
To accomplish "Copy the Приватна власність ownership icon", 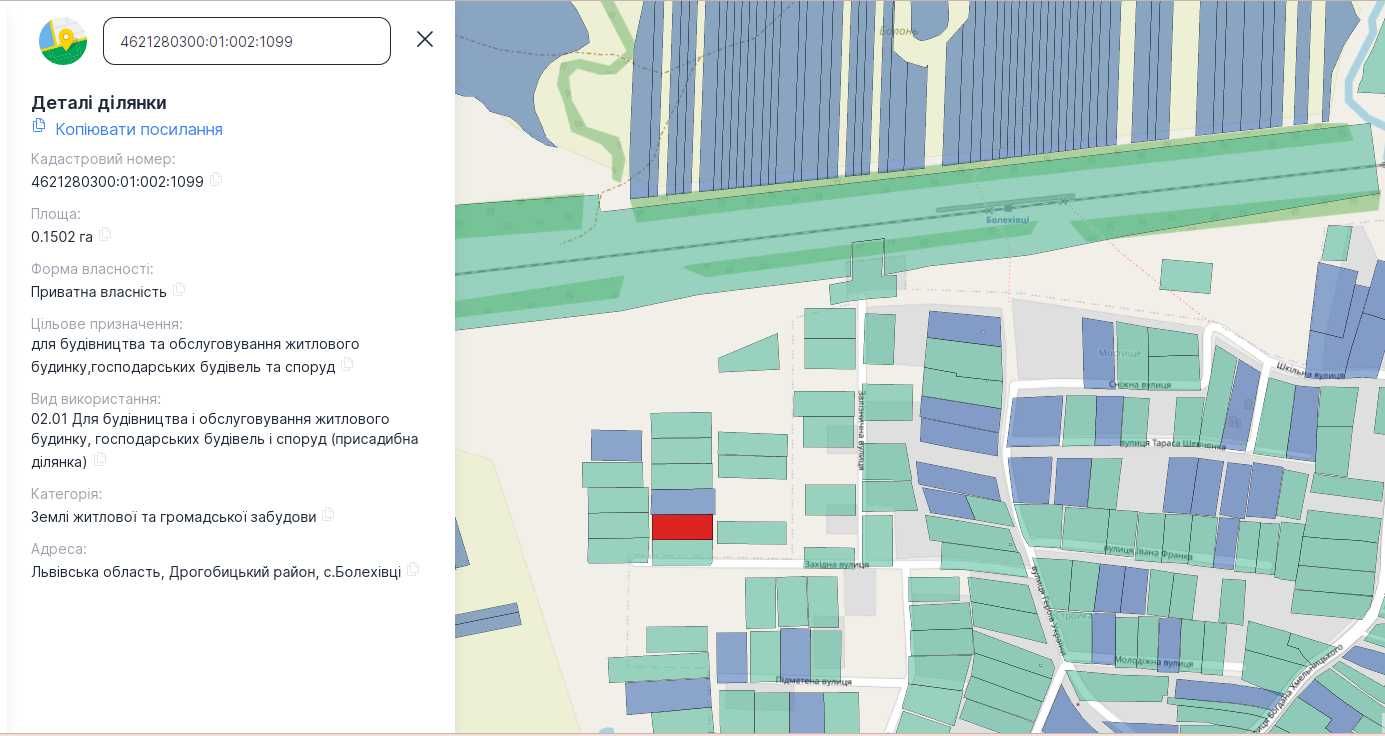I will [x=179, y=290].
